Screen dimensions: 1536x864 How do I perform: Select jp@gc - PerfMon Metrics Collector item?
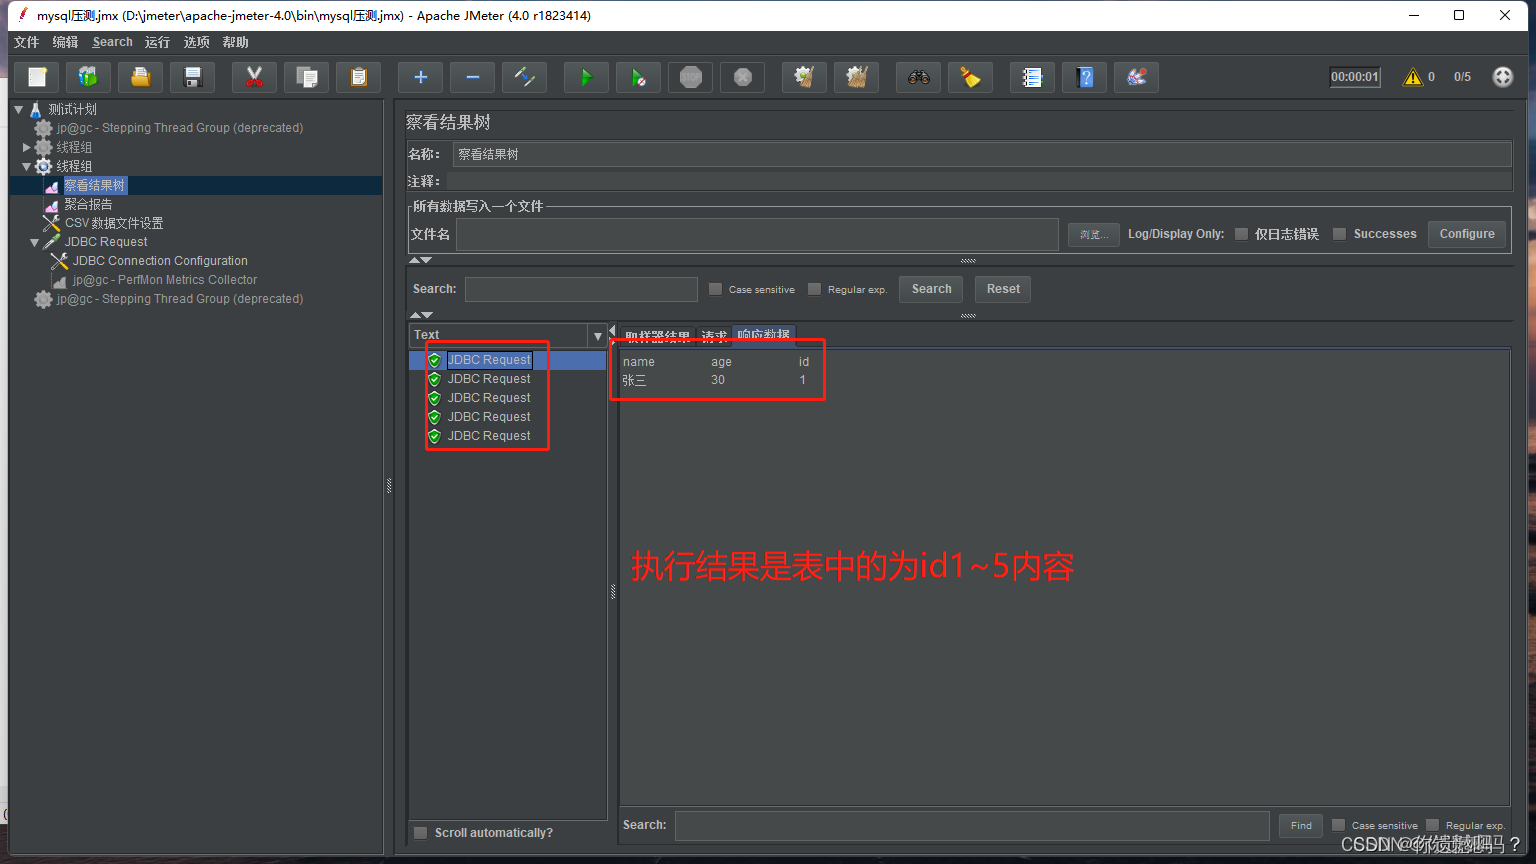pos(165,280)
